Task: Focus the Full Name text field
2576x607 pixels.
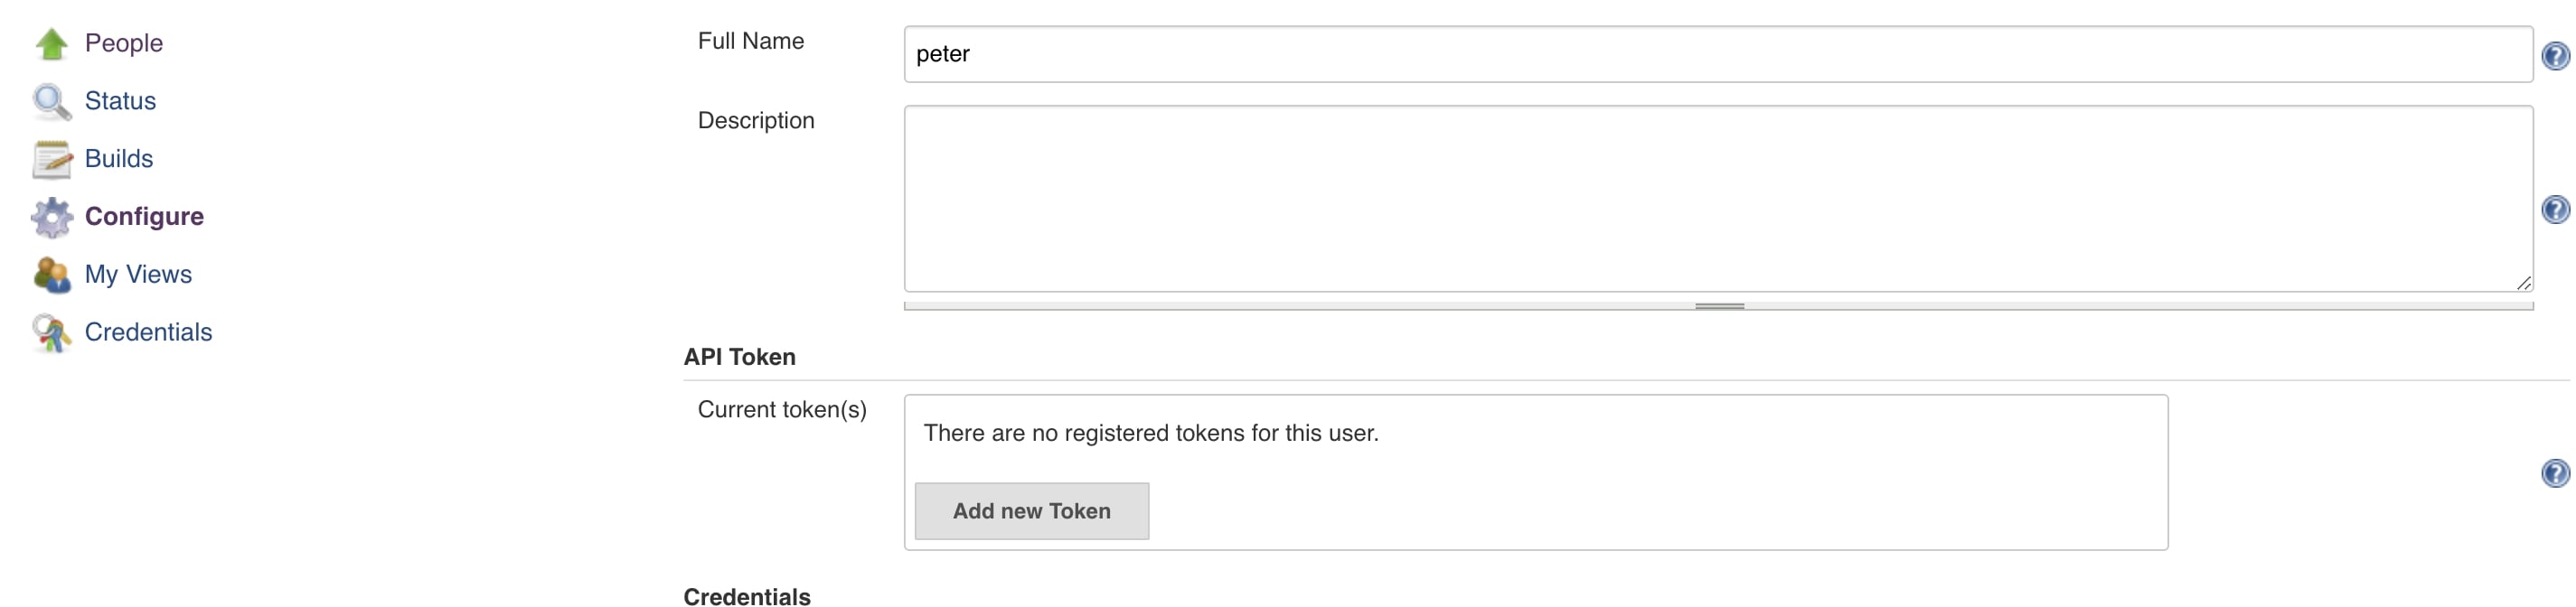Action: (x=1717, y=55)
